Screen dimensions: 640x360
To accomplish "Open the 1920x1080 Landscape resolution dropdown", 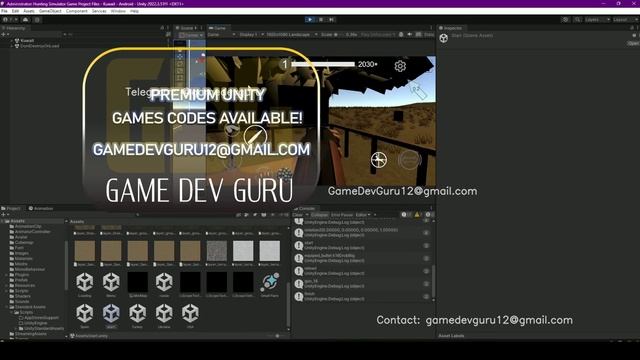I will [291, 35].
